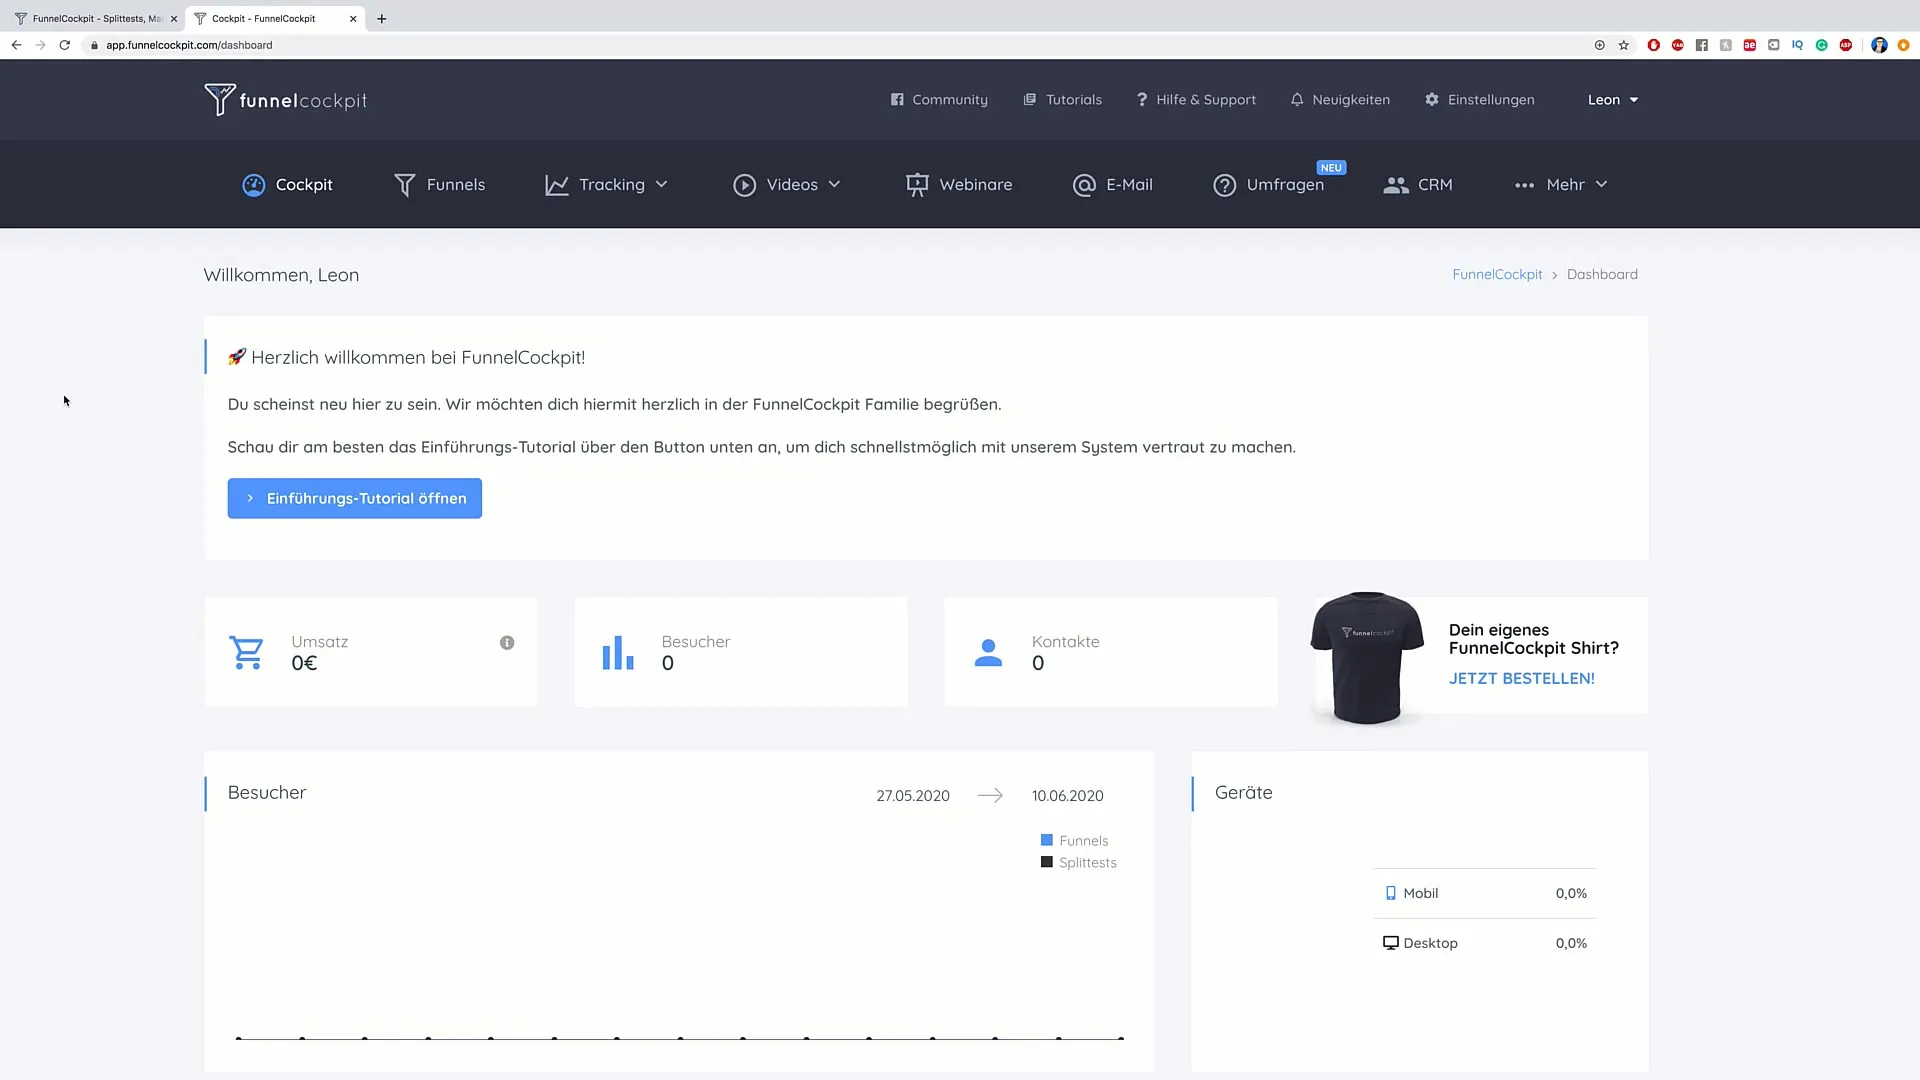Click the CRM people icon
This screenshot has width=1920, height=1080.
tap(1396, 185)
